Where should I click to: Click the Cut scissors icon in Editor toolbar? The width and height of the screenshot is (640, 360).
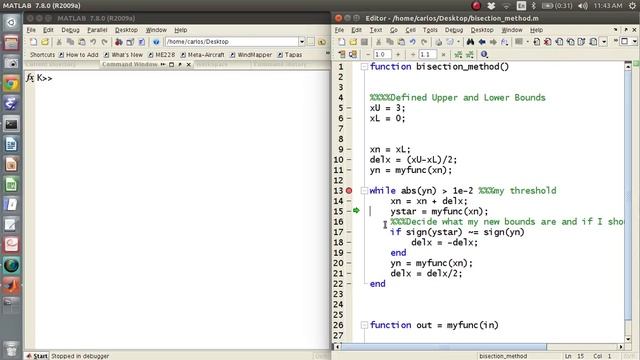[x=379, y=42]
